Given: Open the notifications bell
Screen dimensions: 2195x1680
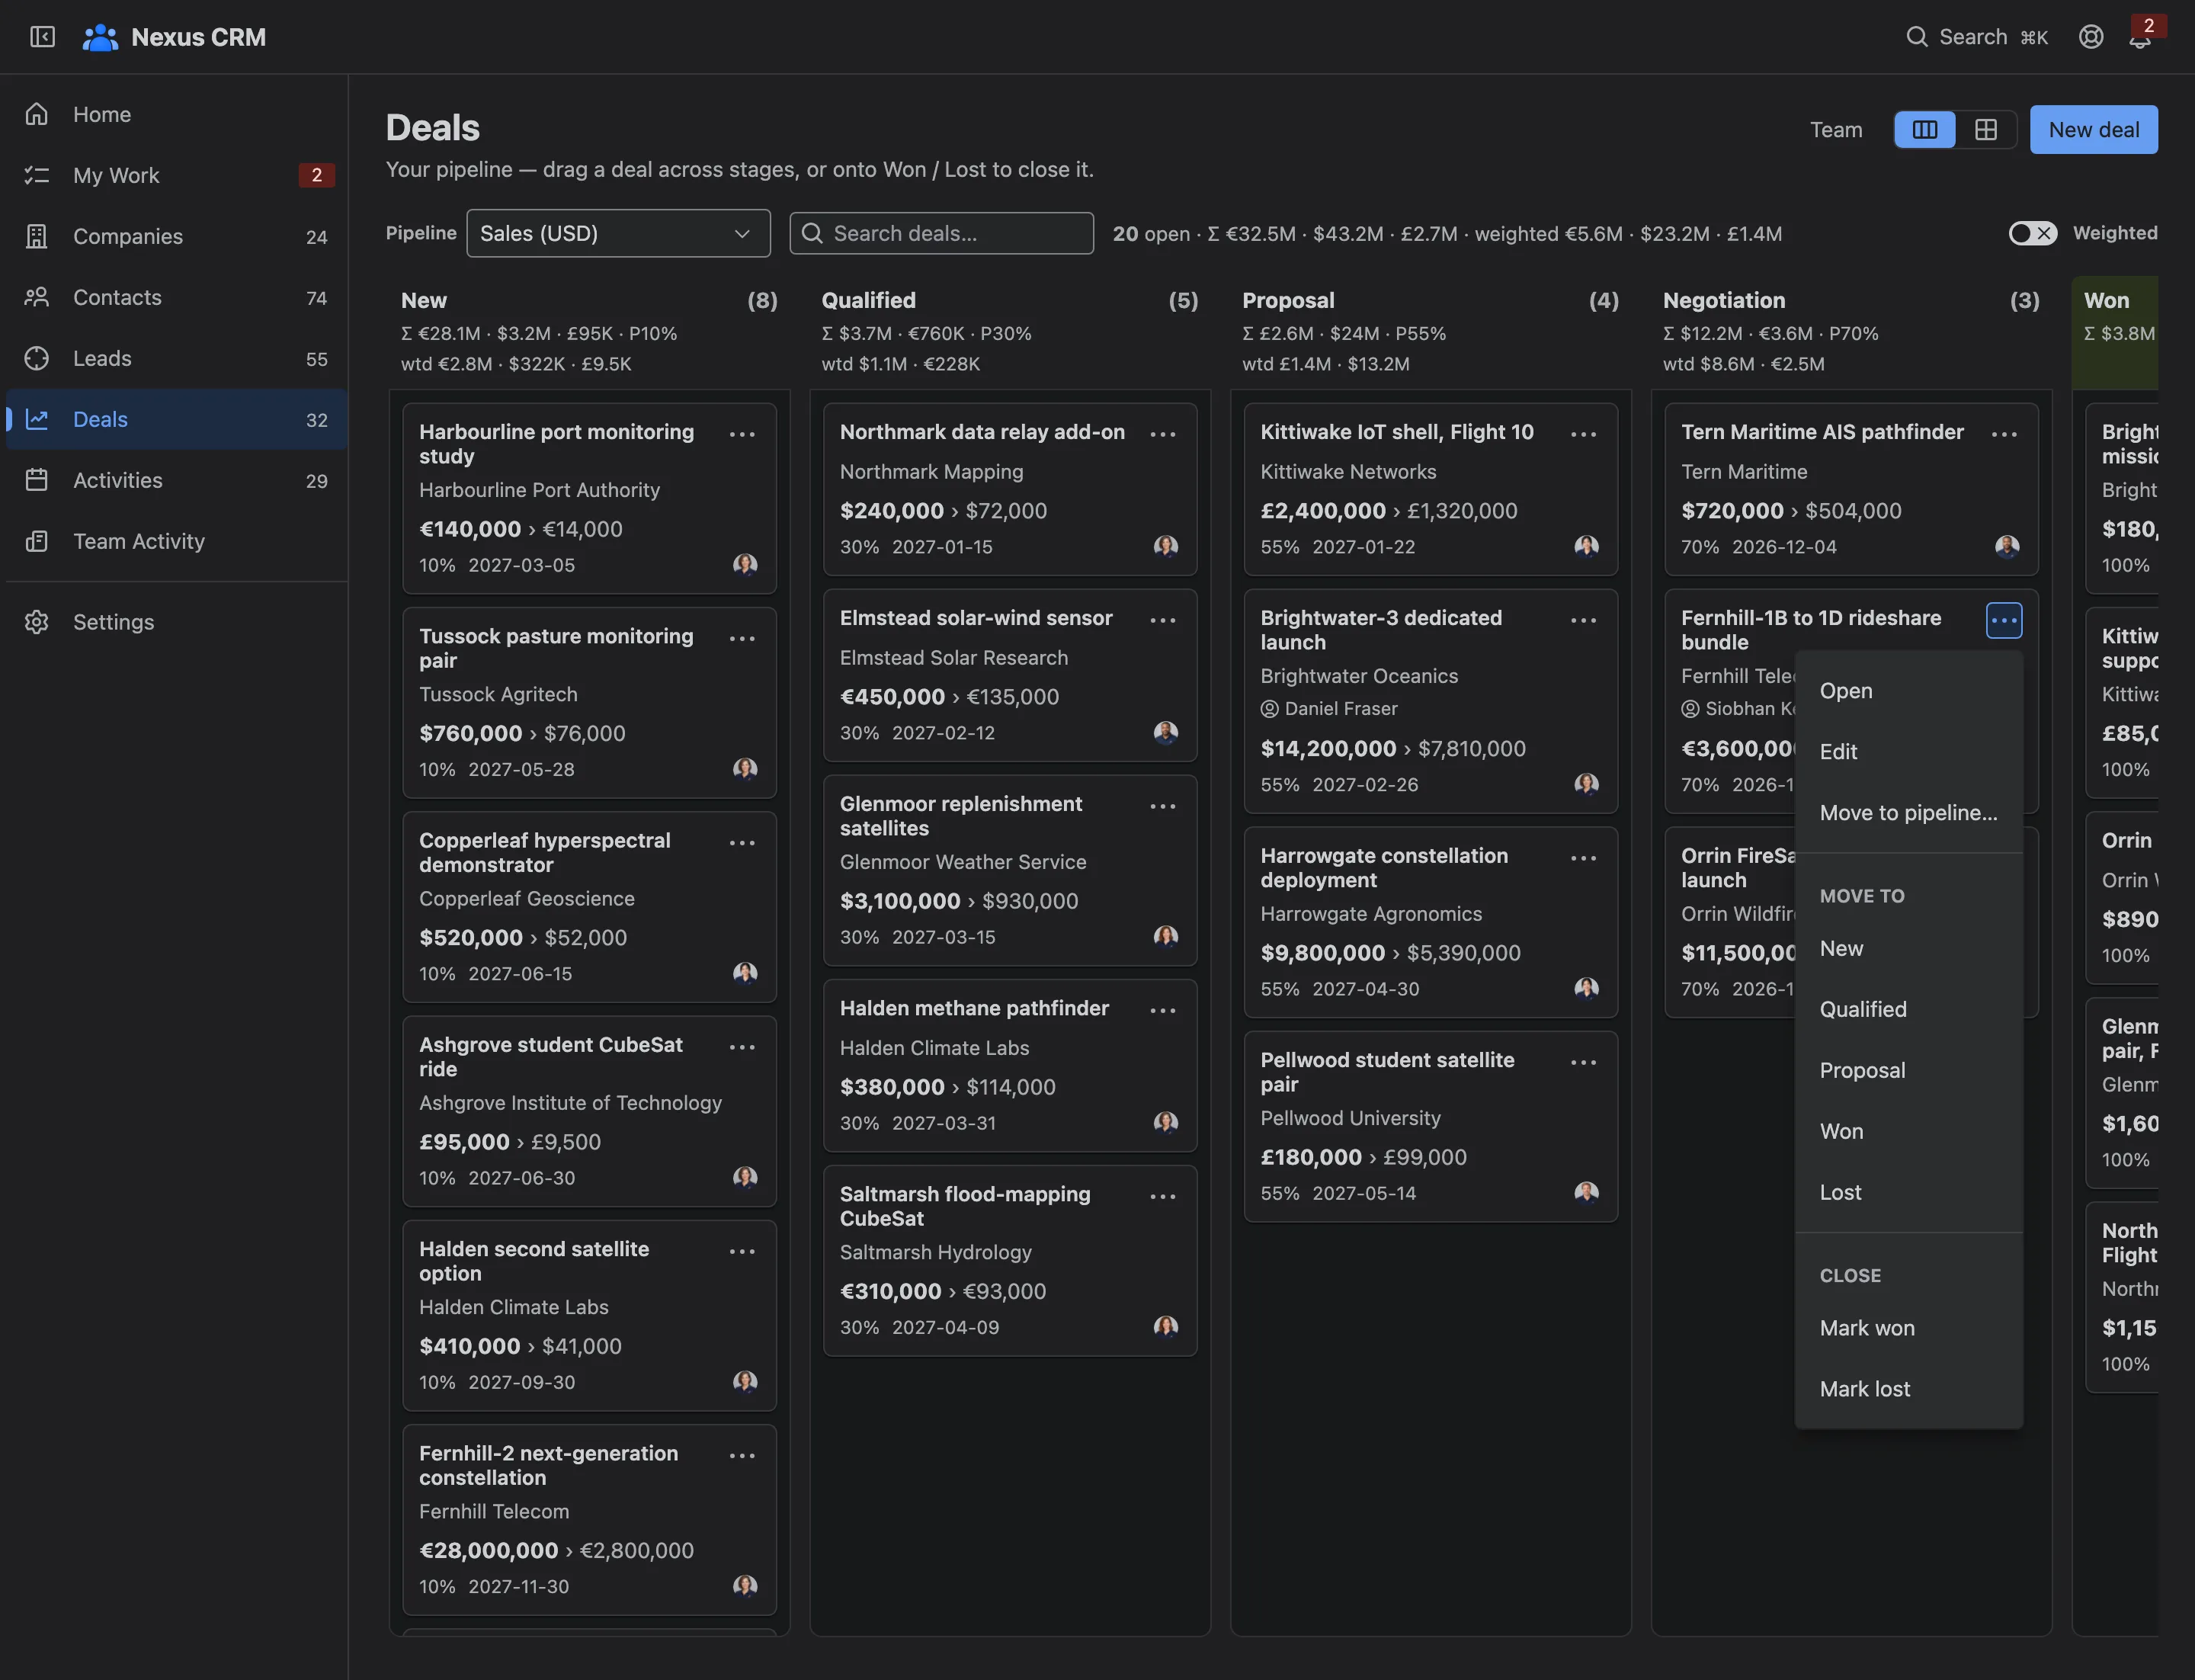Looking at the screenshot, I should click(x=2140, y=37).
